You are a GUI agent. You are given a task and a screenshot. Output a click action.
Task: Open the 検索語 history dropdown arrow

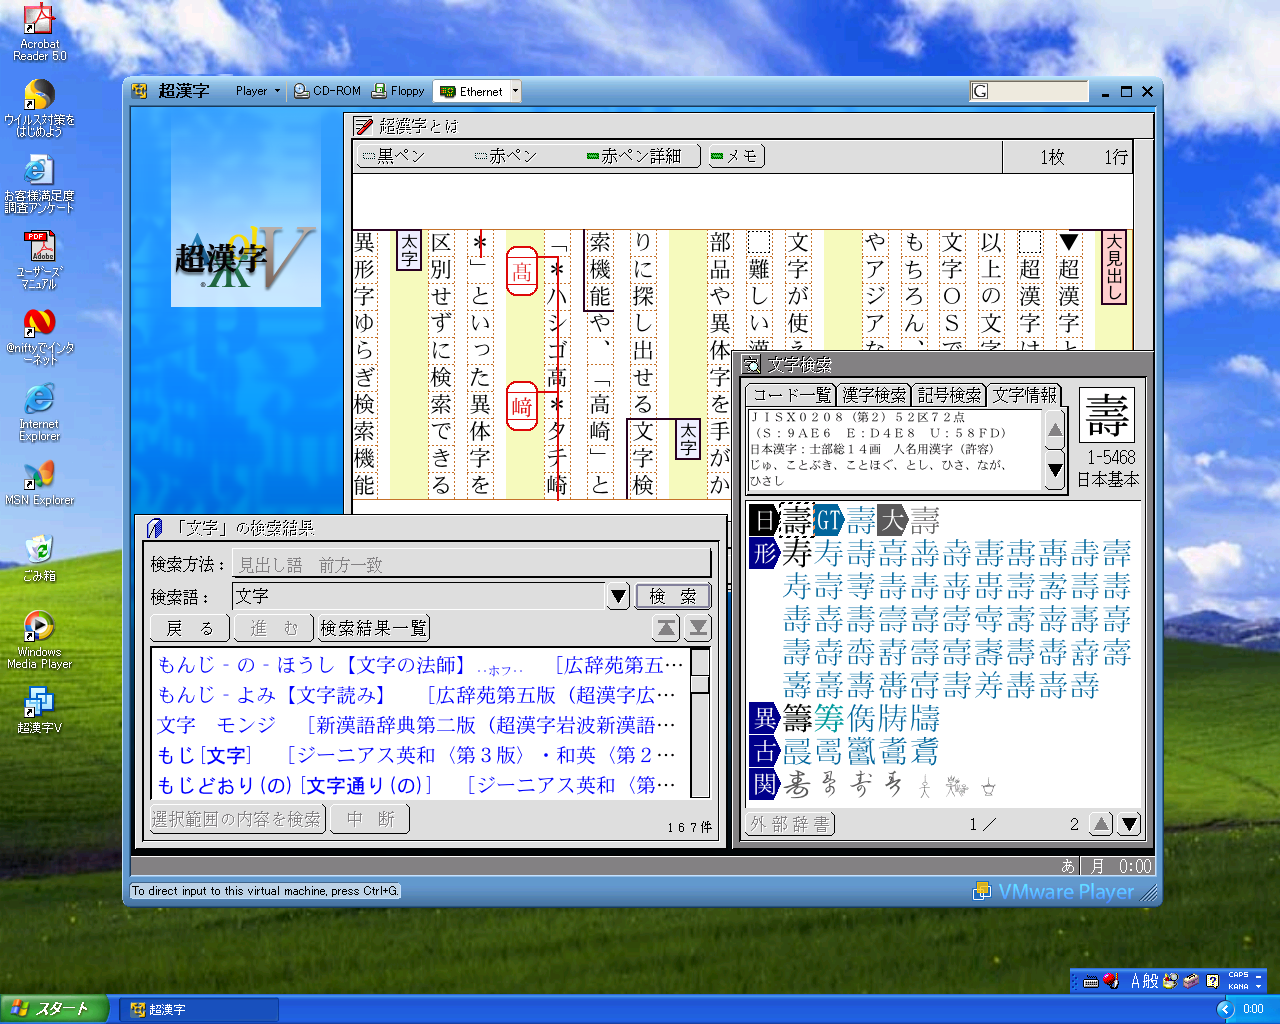(618, 596)
